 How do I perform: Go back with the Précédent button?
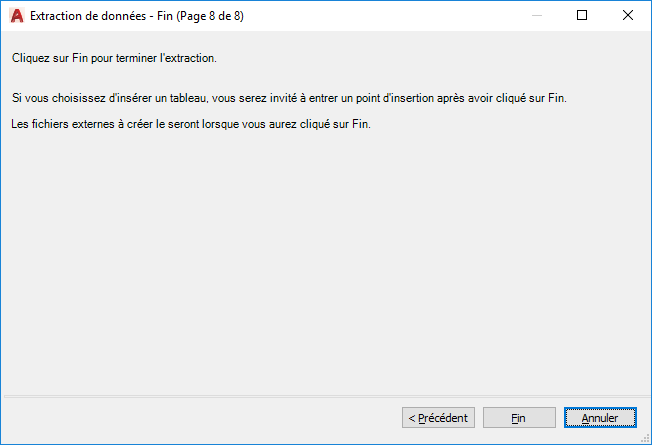point(438,417)
